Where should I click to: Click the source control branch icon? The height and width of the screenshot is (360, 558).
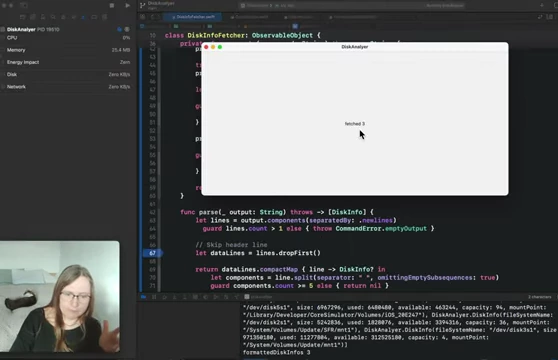click(143, 5)
